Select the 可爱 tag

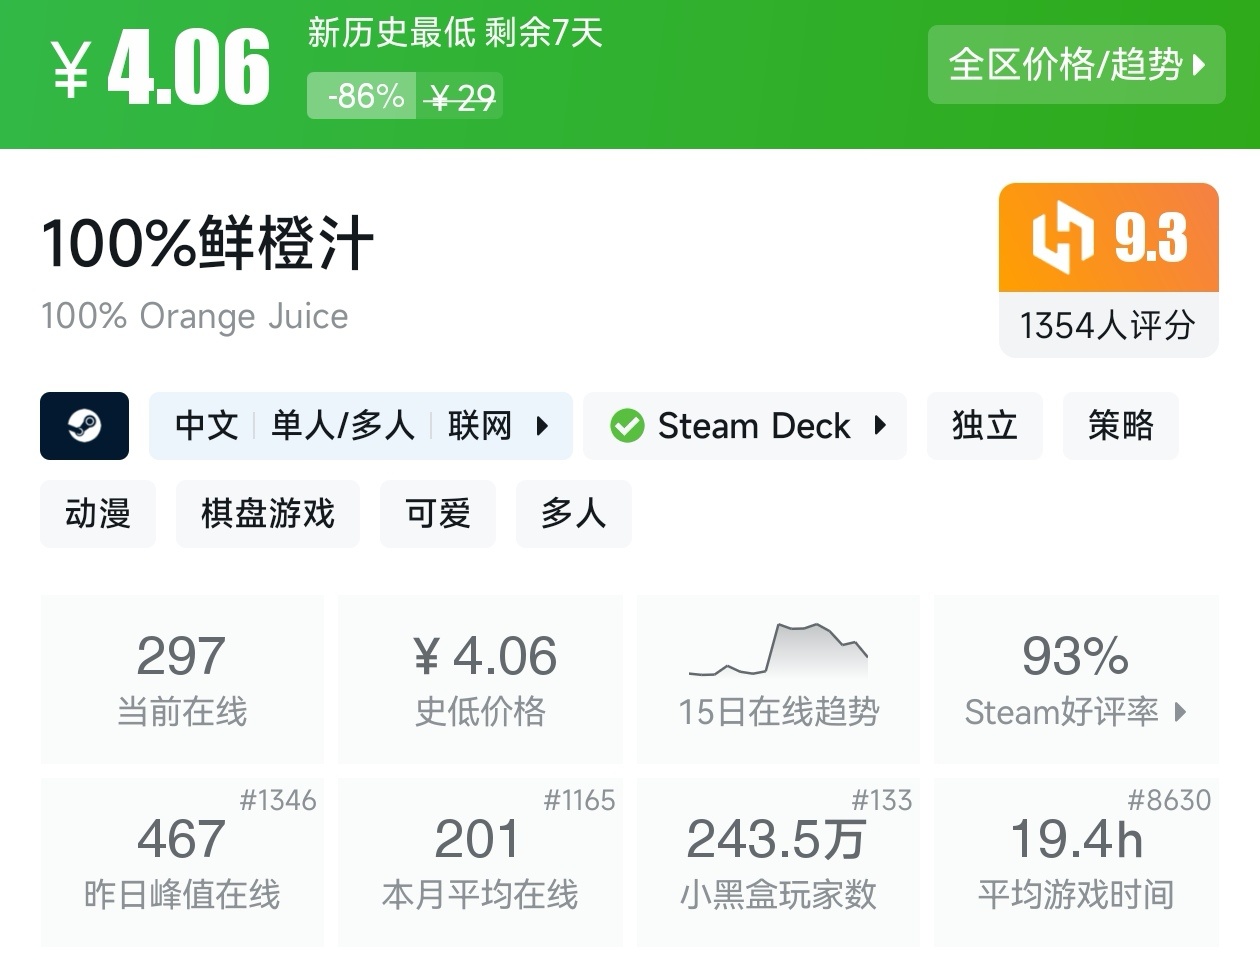click(x=438, y=514)
